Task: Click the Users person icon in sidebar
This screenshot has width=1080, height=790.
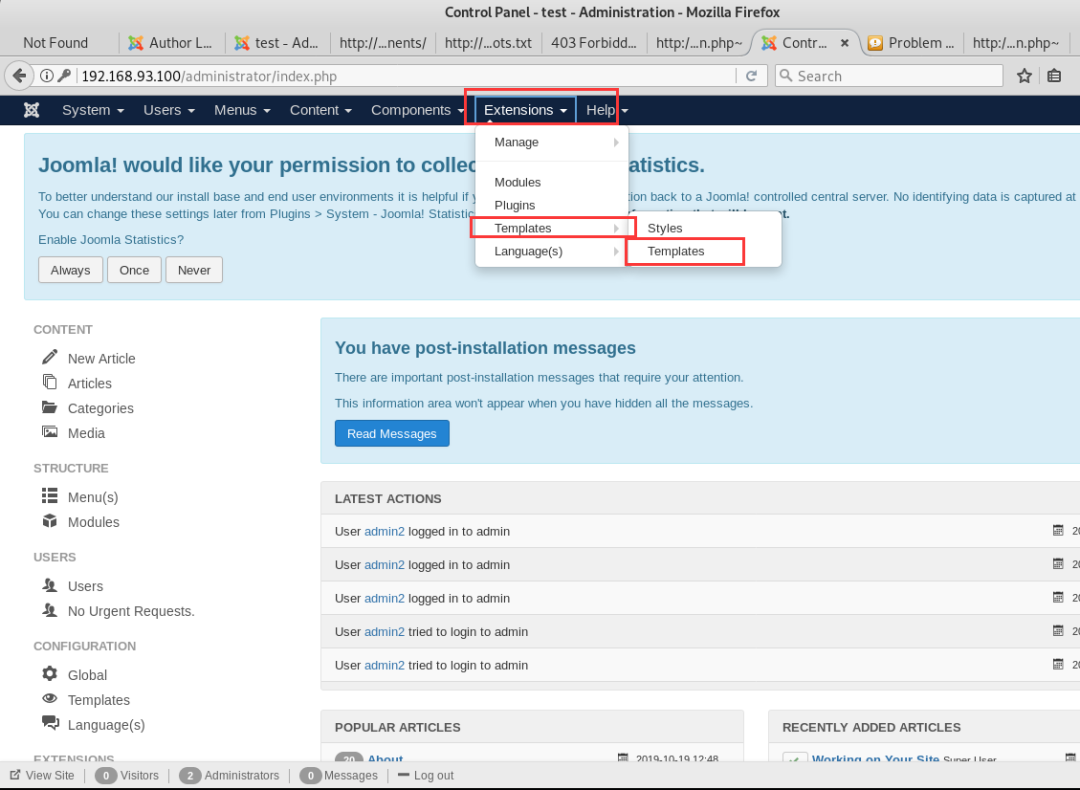Action: click(50, 585)
